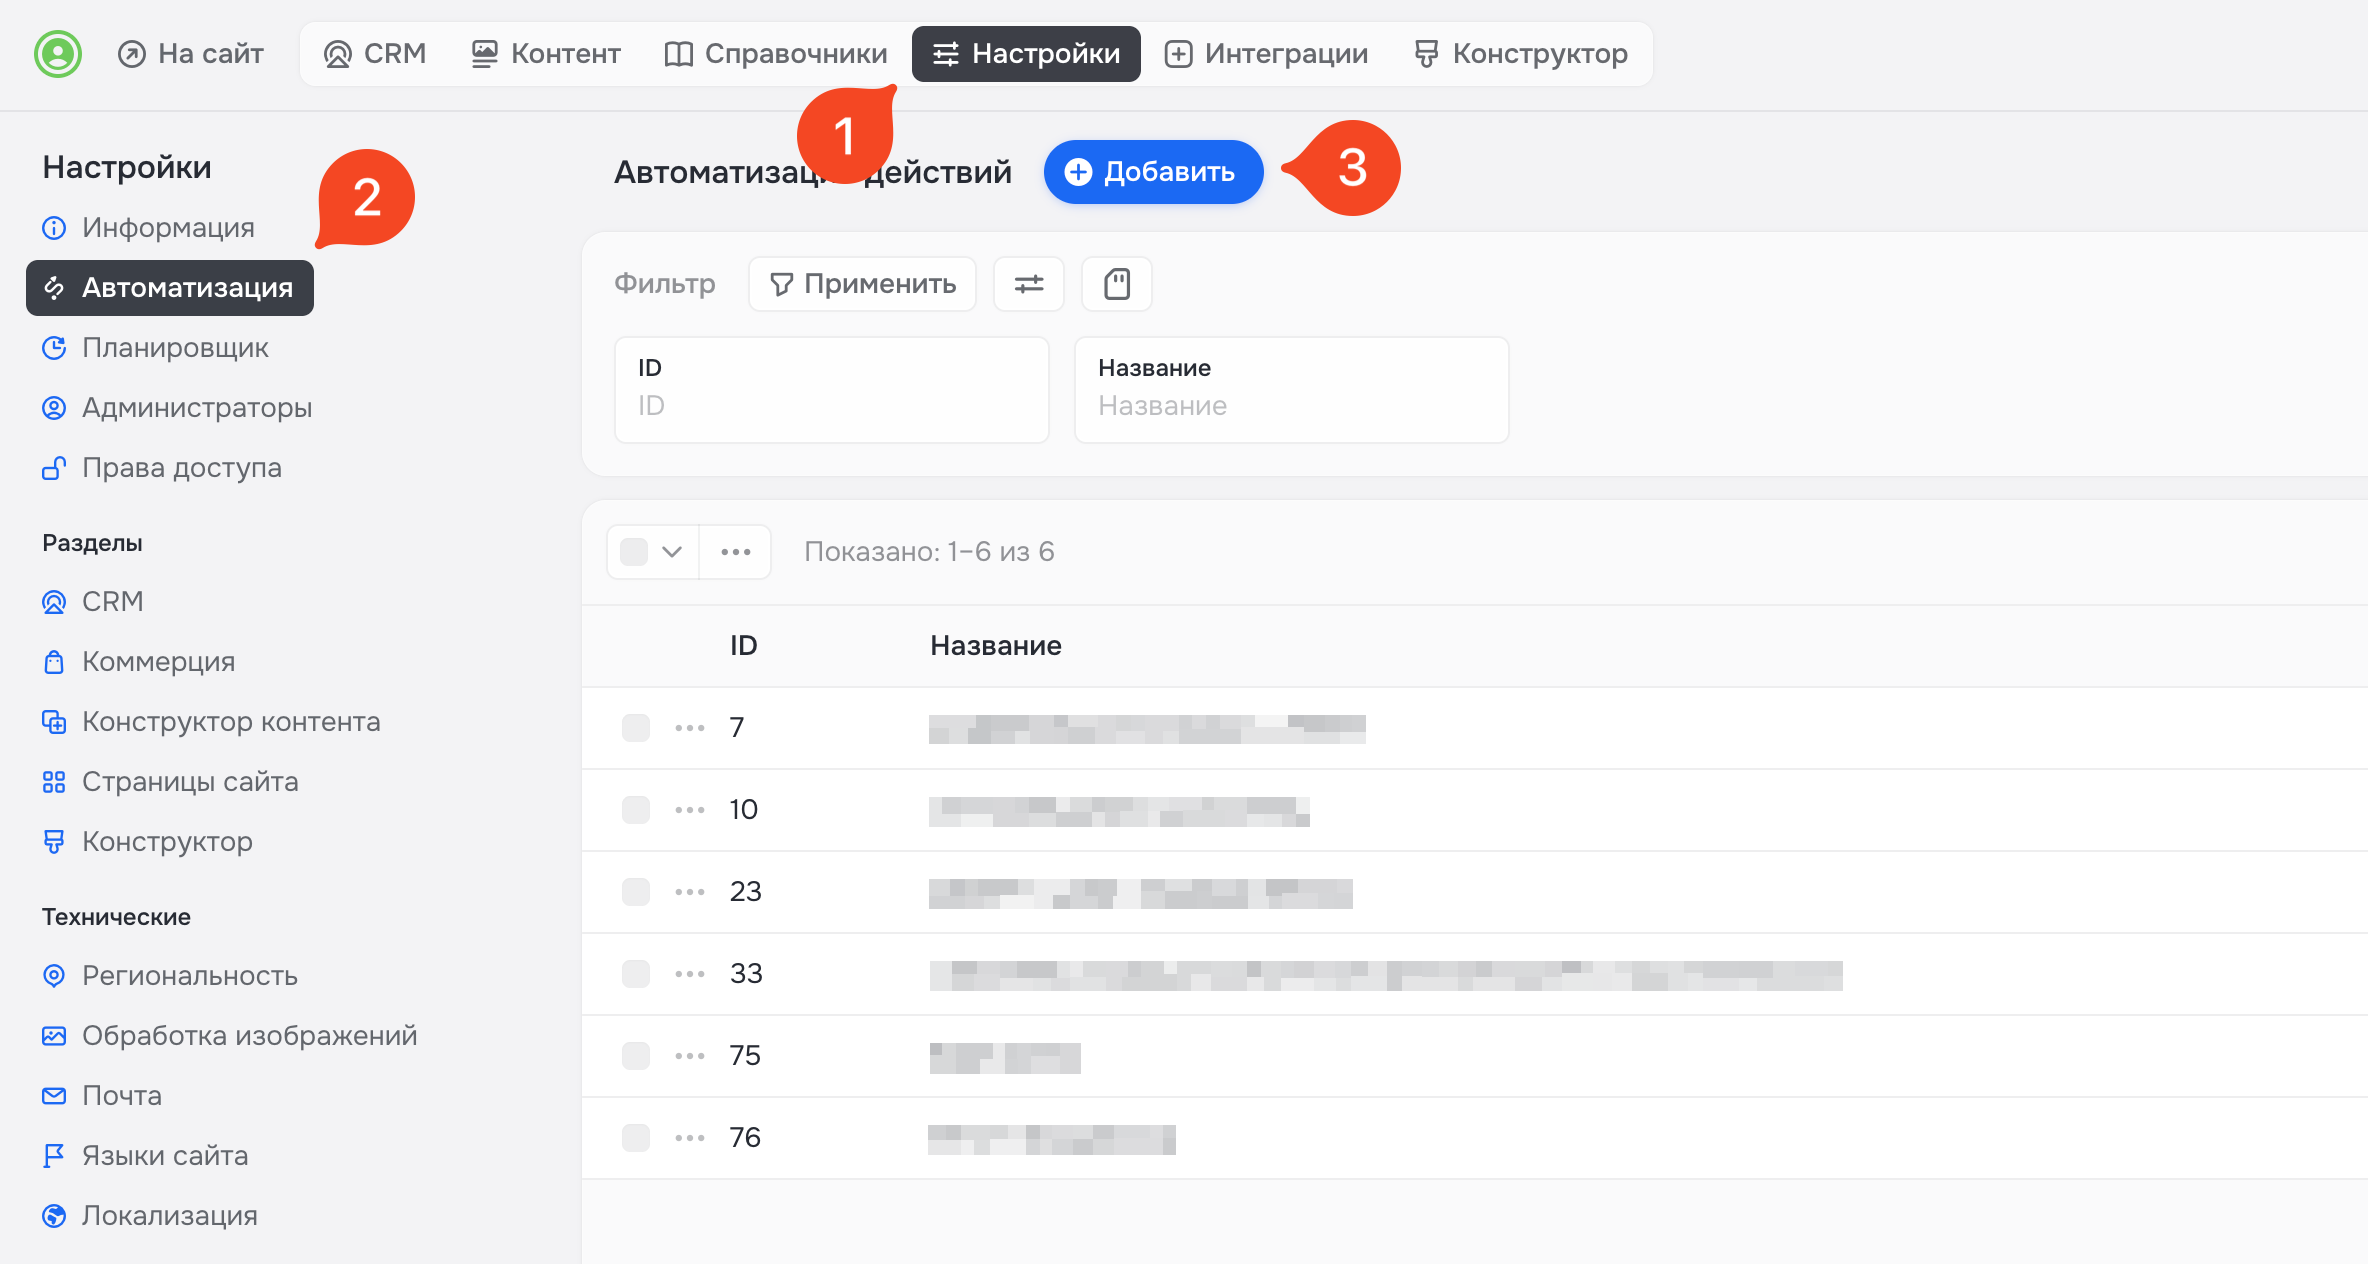The height and width of the screenshot is (1264, 2368).
Task: Check the checkbox for row 33
Action: tap(636, 974)
